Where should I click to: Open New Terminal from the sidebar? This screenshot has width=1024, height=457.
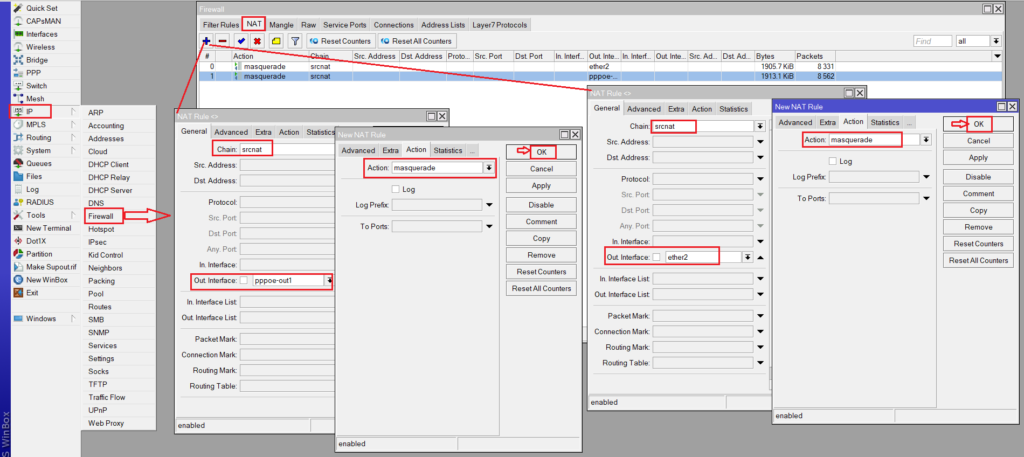pos(46,228)
